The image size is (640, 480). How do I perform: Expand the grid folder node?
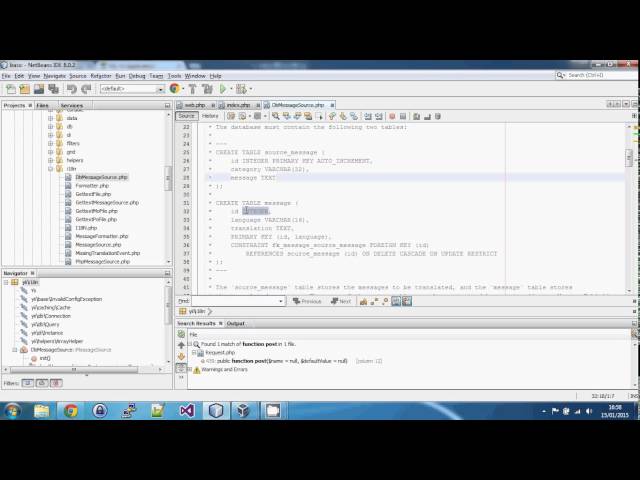tap(51, 152)
